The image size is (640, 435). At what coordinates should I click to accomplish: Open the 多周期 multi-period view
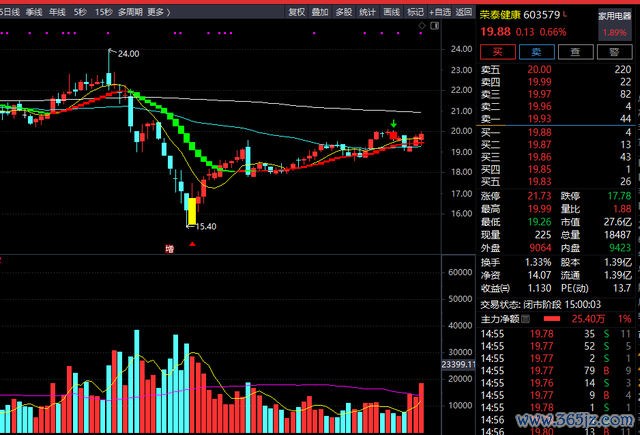tap(130, 12)
